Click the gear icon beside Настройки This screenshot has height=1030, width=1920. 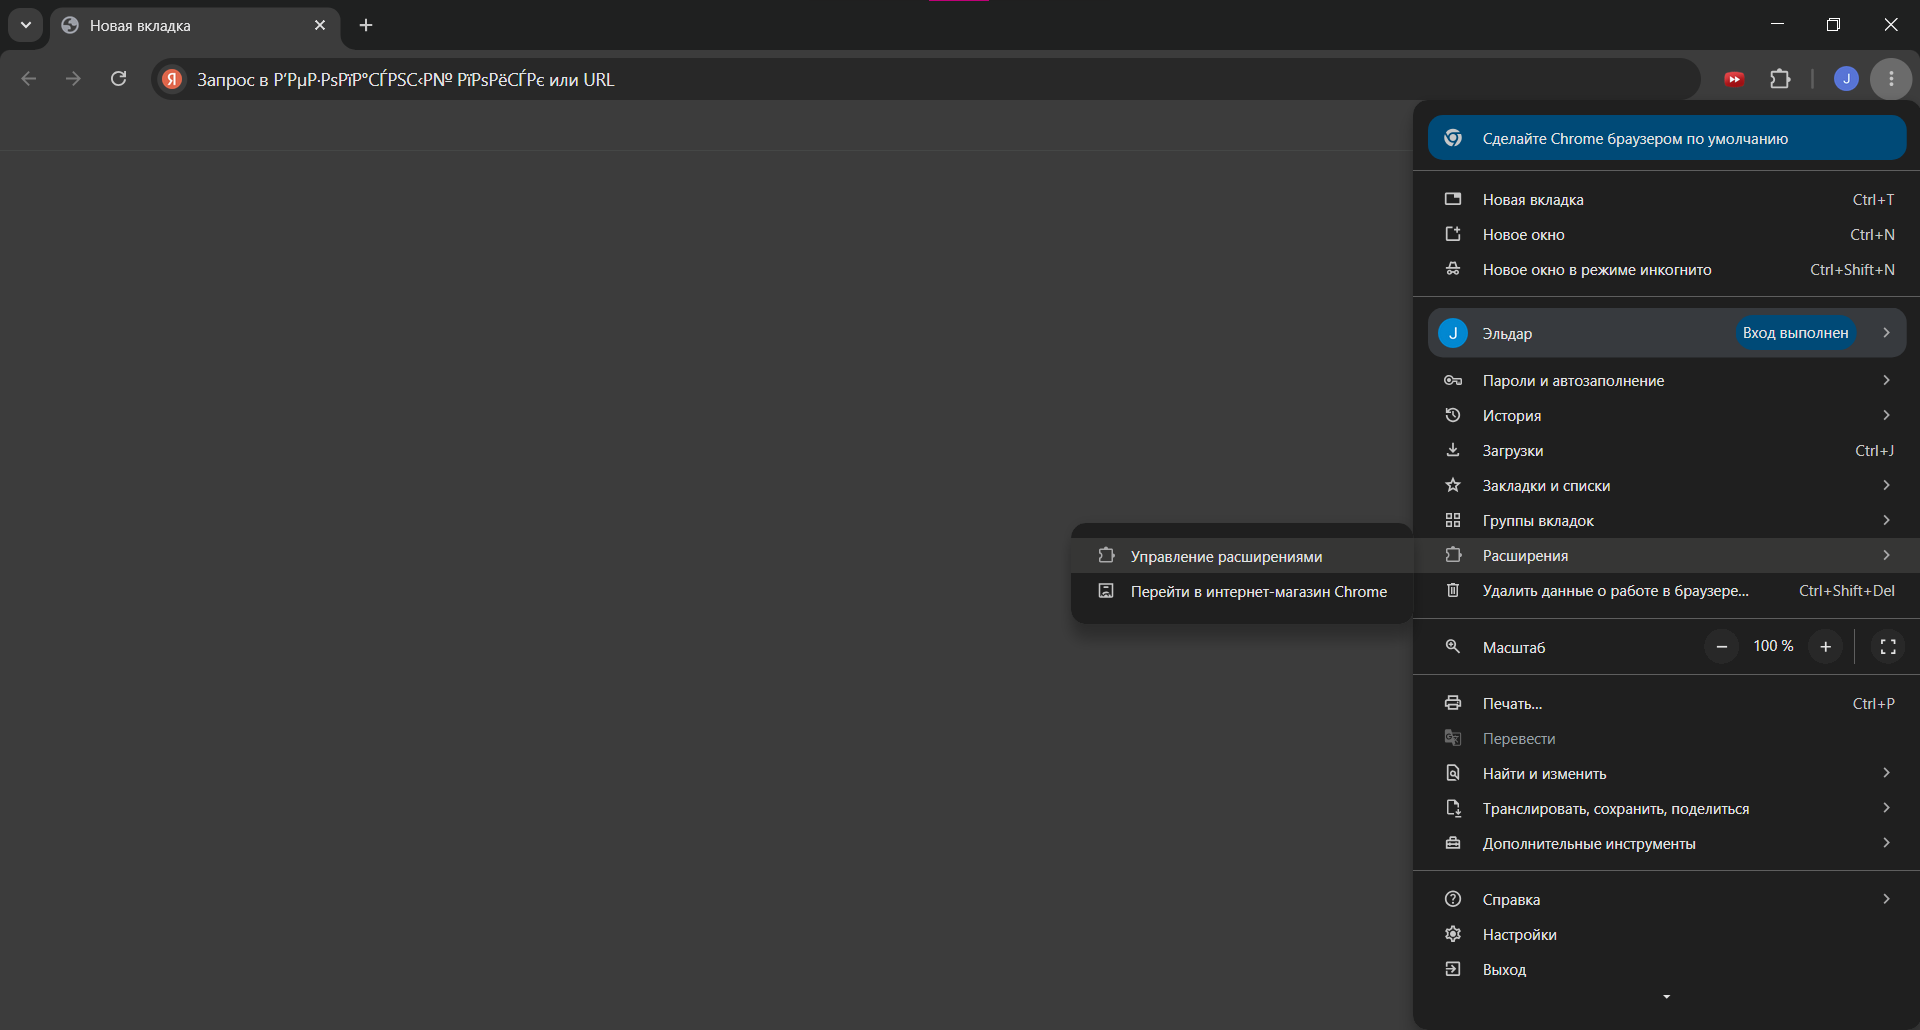(1453, 934)
